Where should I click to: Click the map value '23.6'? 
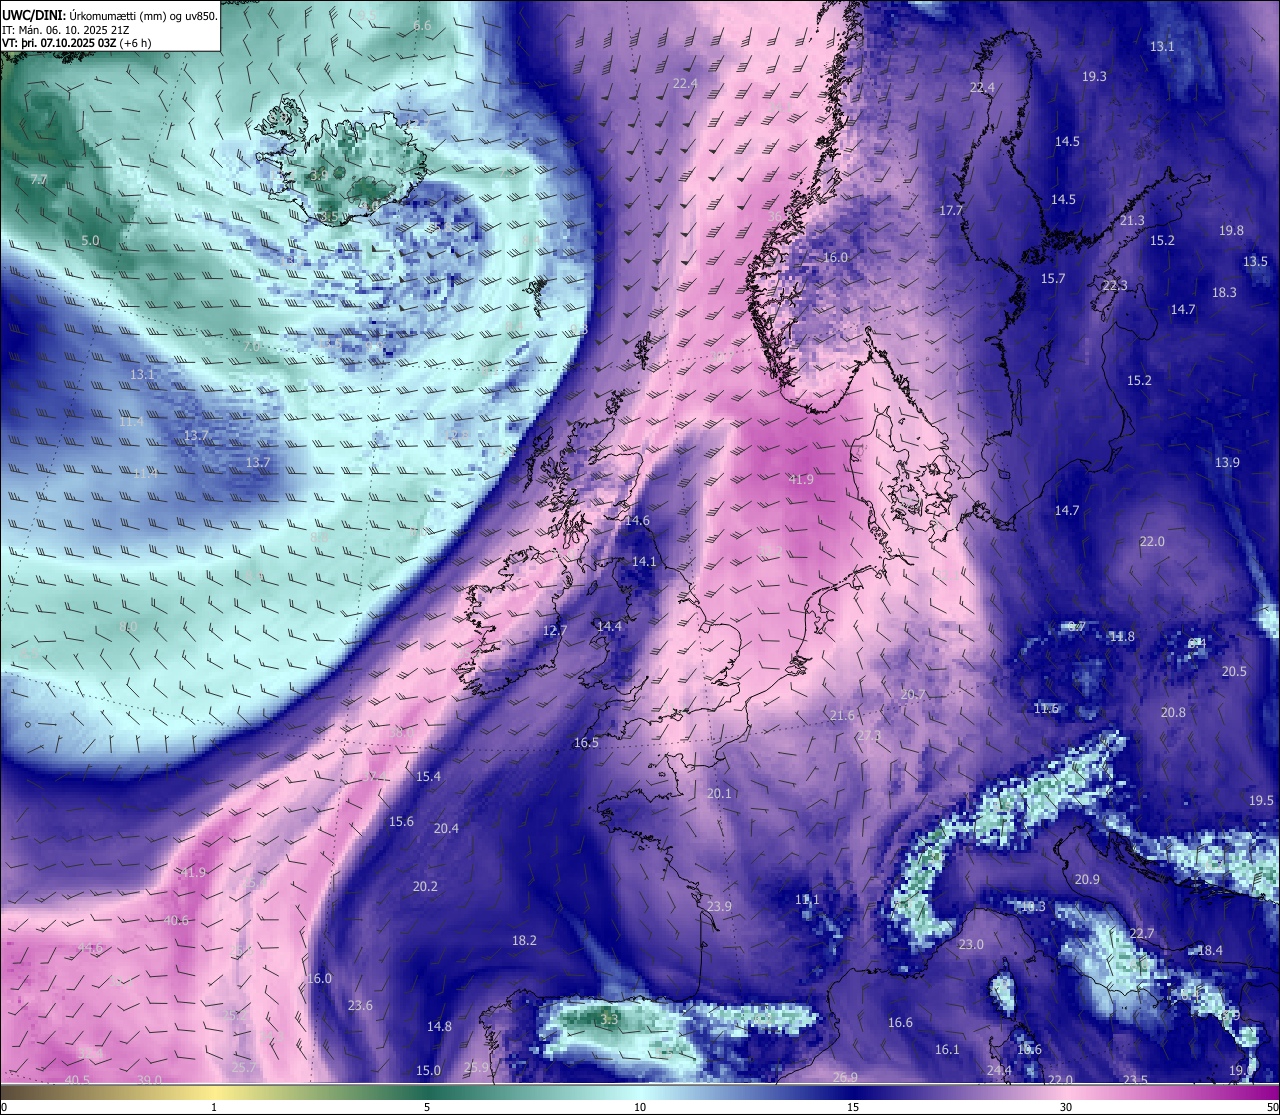click(360, 1006)
